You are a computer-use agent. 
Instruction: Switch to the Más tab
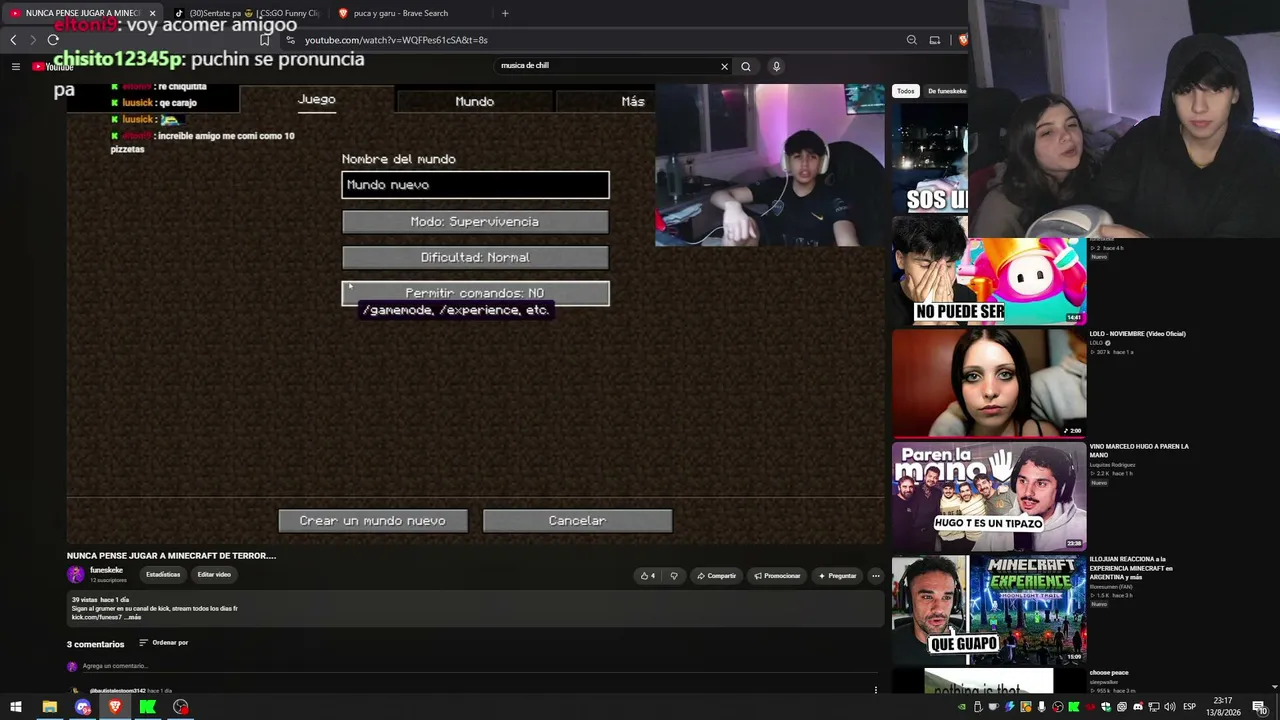[x=633, y=101]
